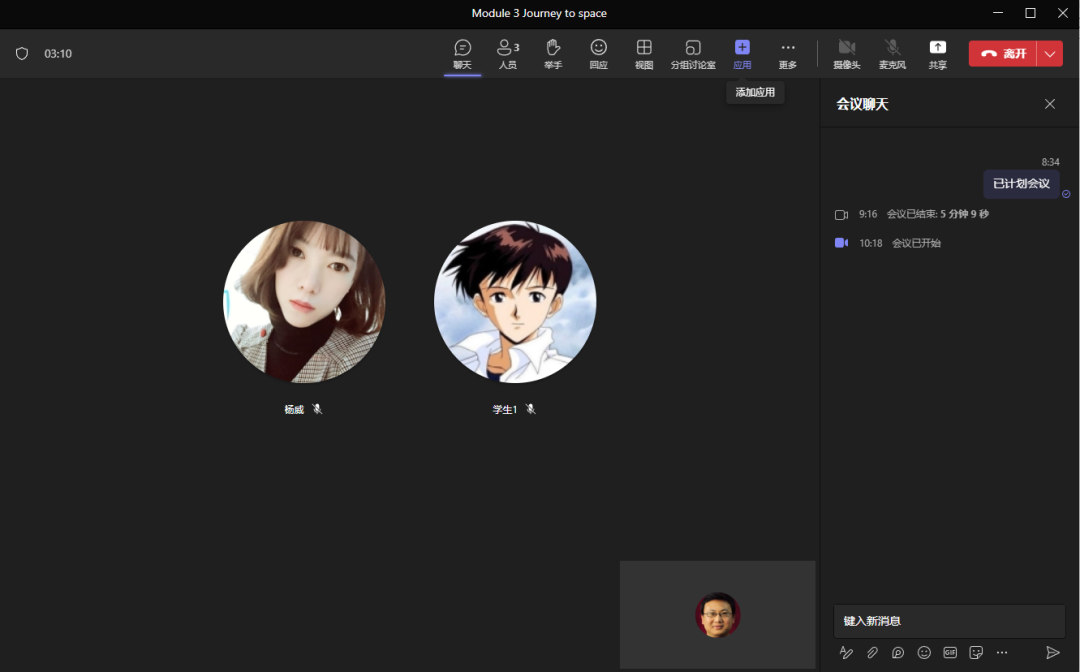Share content with 共享 button
This screenshot has width=1080, height=672.
tap(937, 54)
